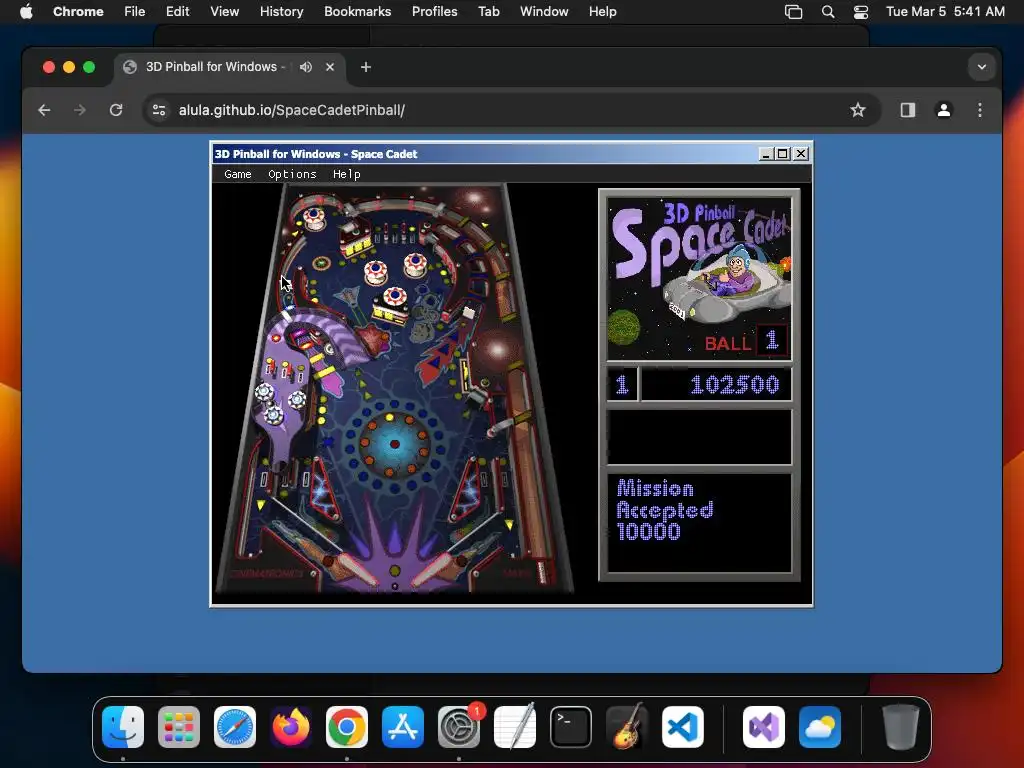Open TextEdit from the dock
Viewport: 1024px width, 768px height.
point(515,727)
